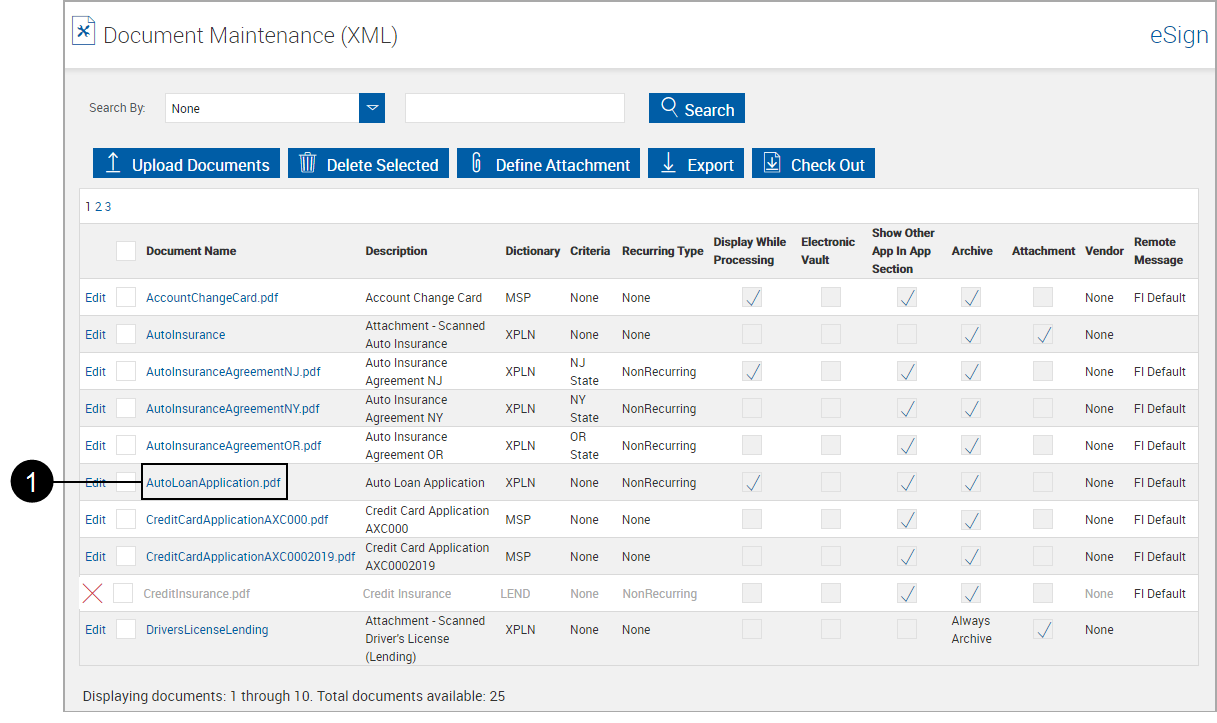
Task: Go to page 2 of the document list
Action: 99,206
